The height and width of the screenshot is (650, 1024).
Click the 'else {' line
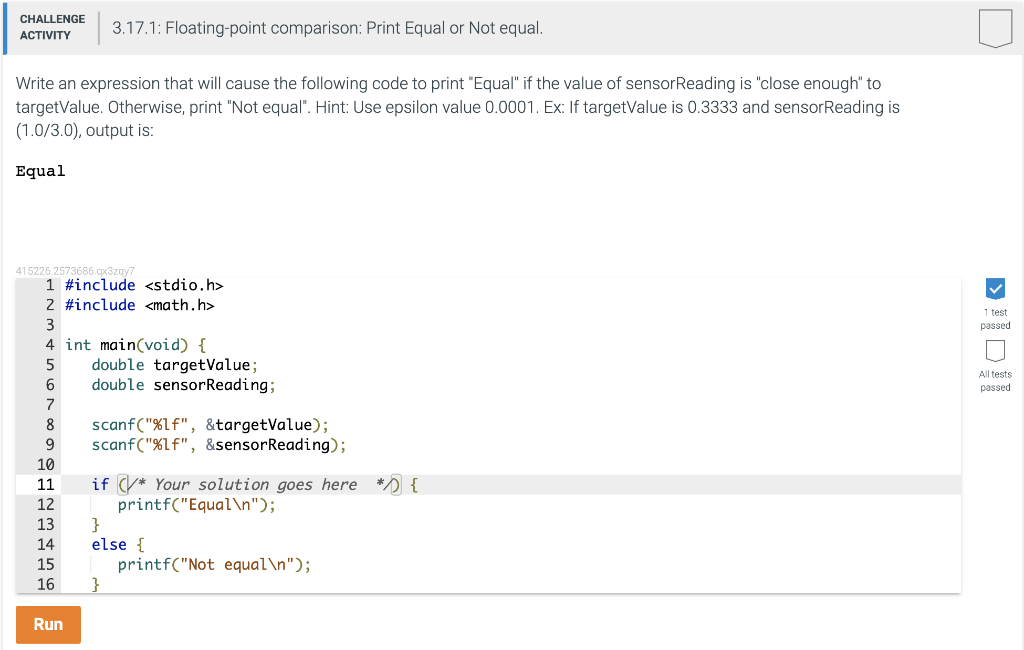coord(118,545)
